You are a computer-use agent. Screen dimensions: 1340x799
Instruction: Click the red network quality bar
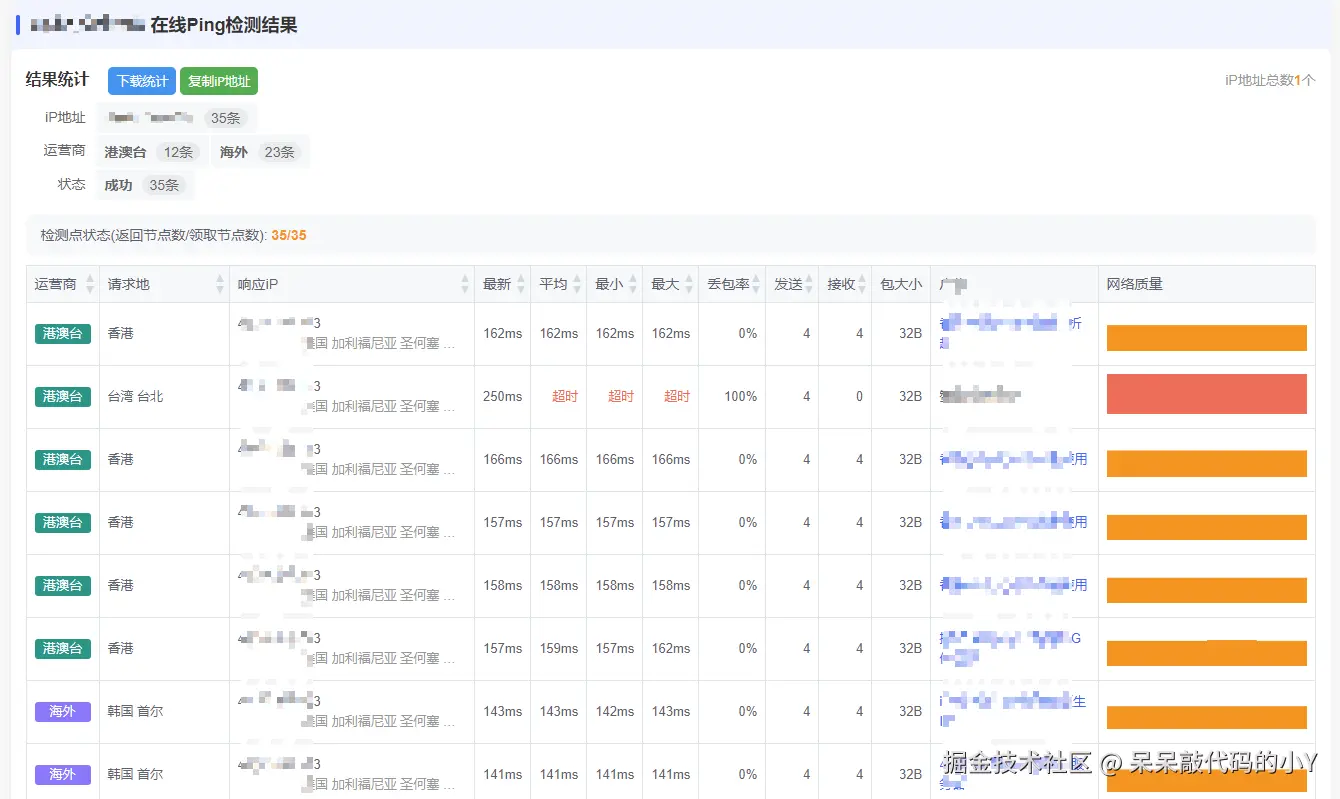pos(1207,394)
